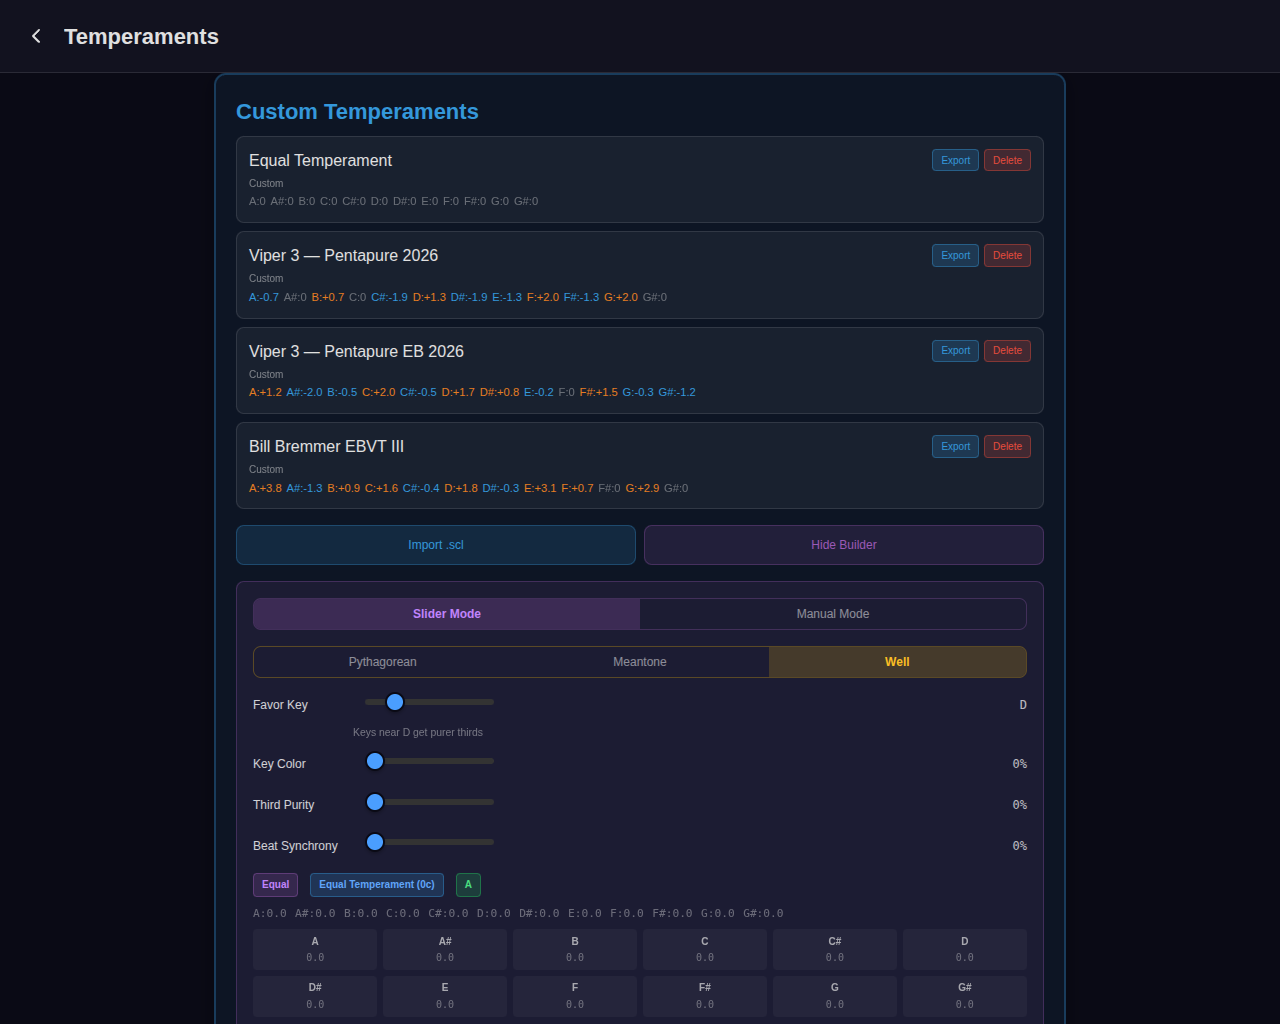Select the Pythagorean temperament style
The width and height of the screenshot is (1280, 1024).
(x=382, y=661)
